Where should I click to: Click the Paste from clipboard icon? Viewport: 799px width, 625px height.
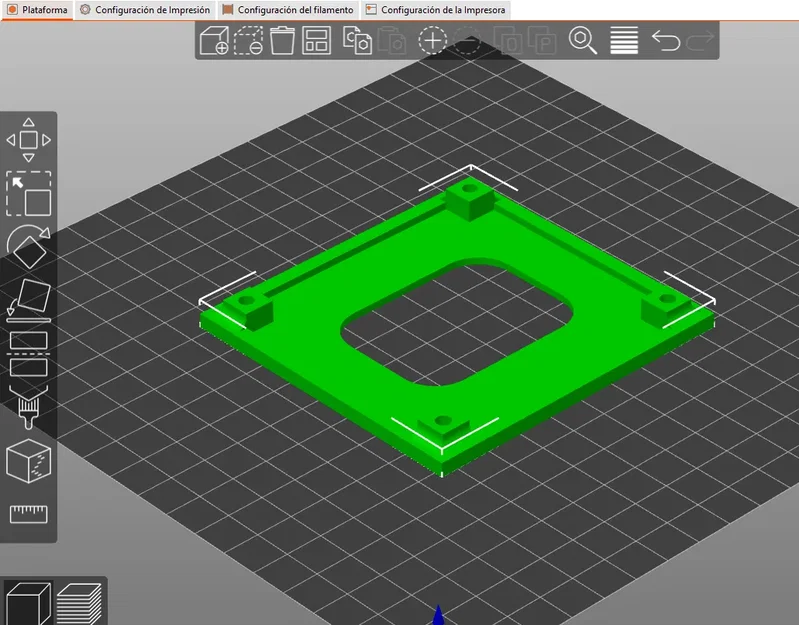(391, 40)
